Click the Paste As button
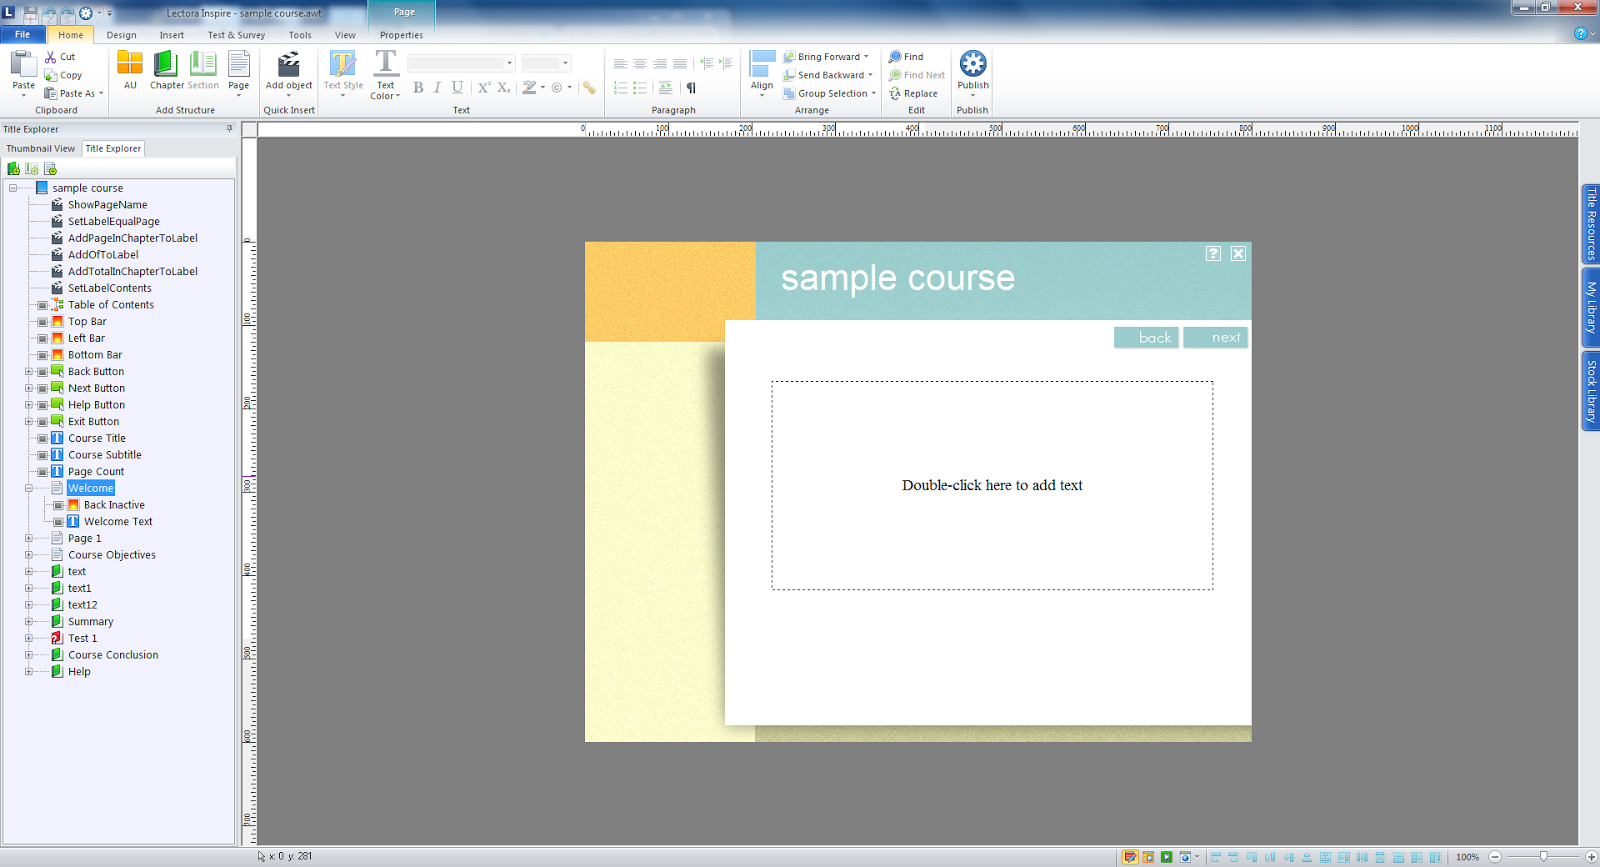 (72, 93)
